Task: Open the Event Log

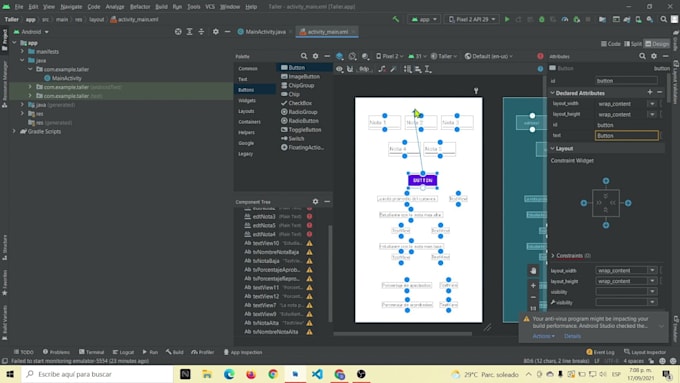Action: 601,352
